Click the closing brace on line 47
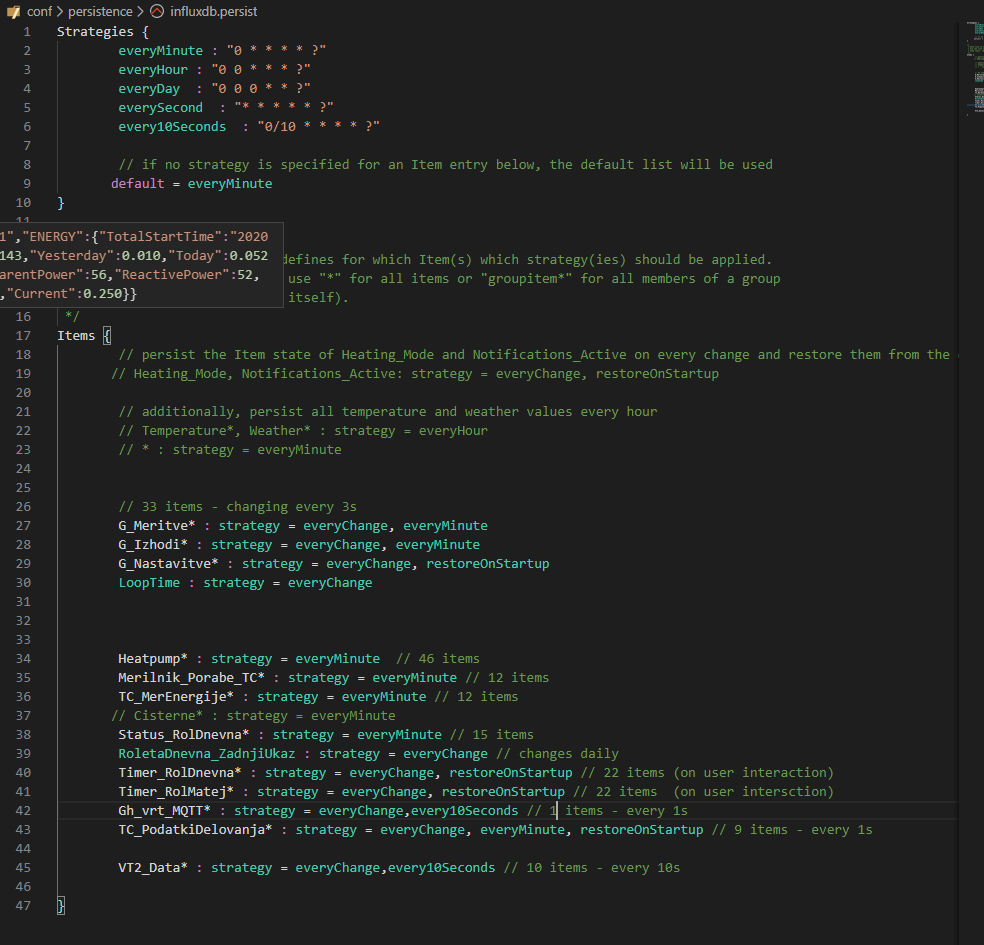984x945 pixels. click(x=61, y=905)
